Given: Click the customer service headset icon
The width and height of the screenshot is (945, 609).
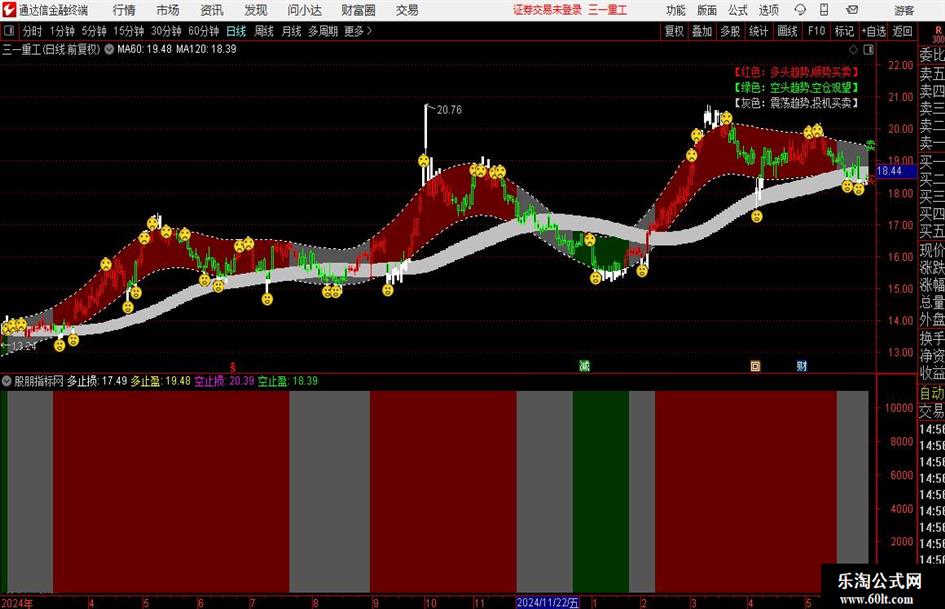Looking at the screenshot, I should (x=800, y=10).
